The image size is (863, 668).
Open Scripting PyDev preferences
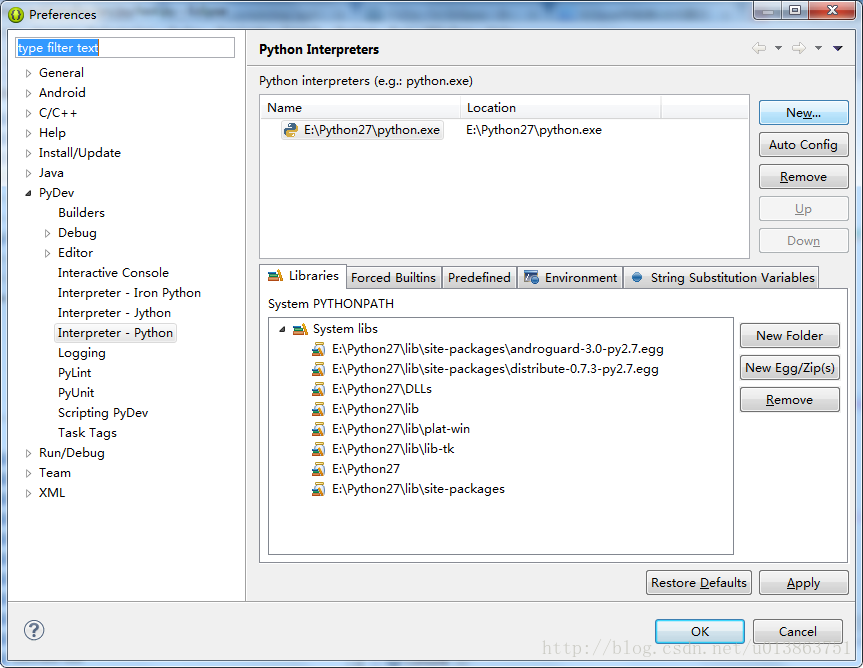coord(103,413)
